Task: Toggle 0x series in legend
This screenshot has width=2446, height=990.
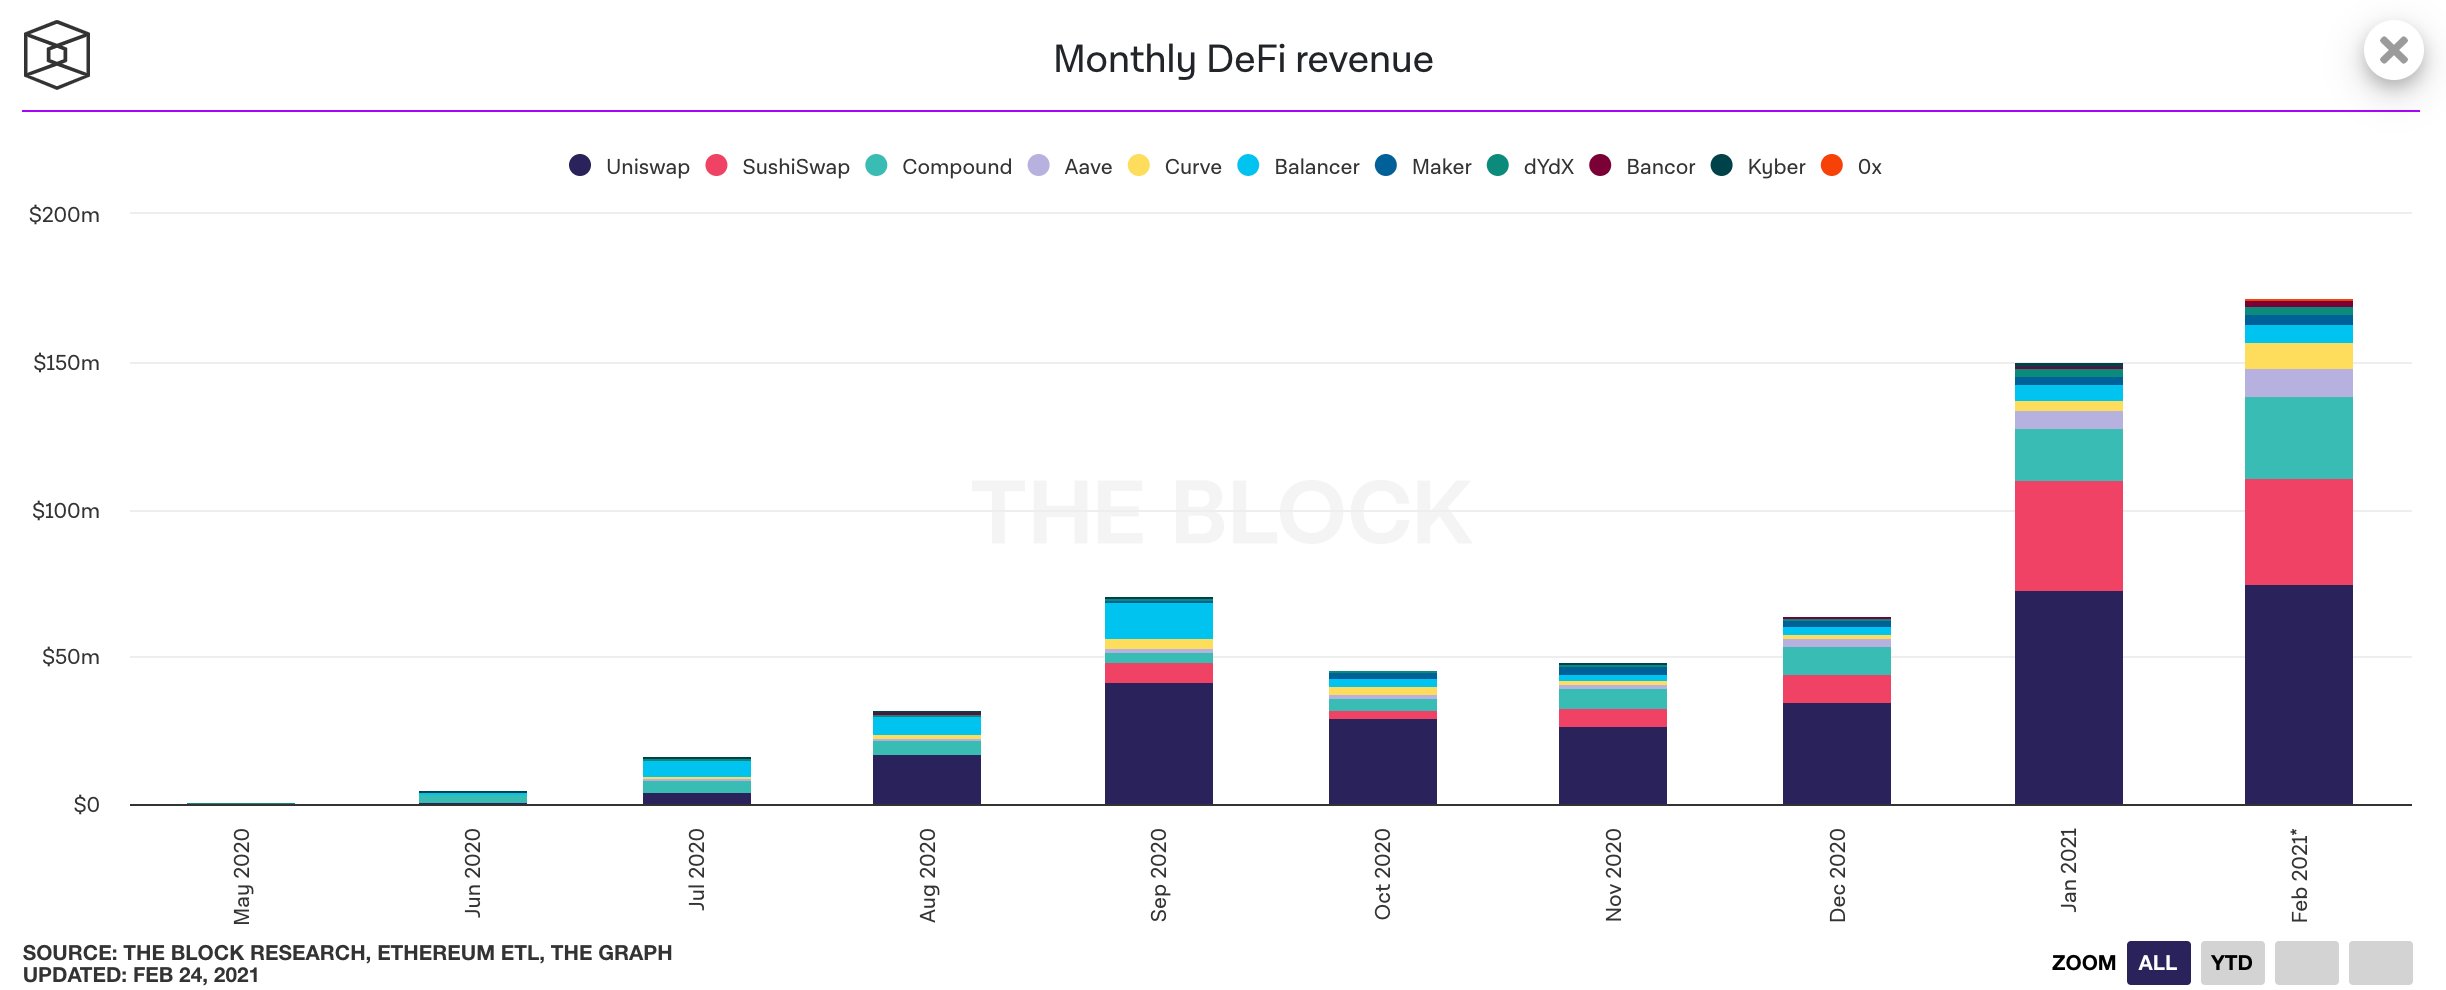Action: (1851, 166)
